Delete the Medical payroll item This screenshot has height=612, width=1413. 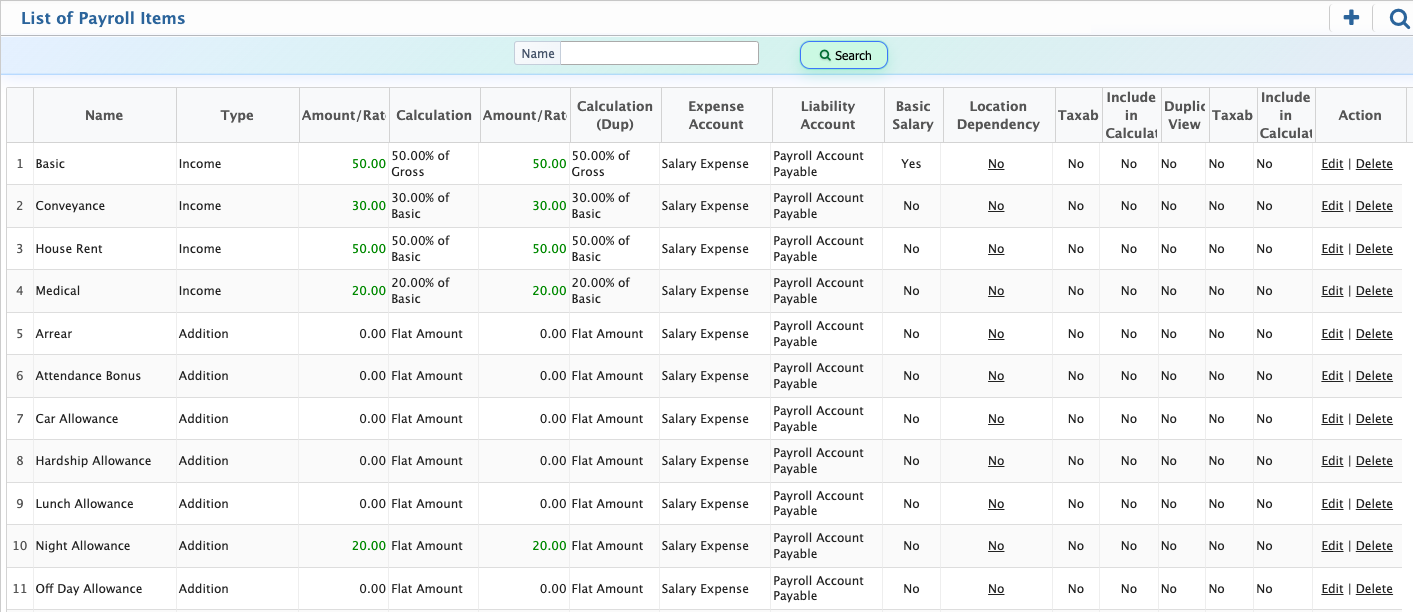tap(1374, 291)
